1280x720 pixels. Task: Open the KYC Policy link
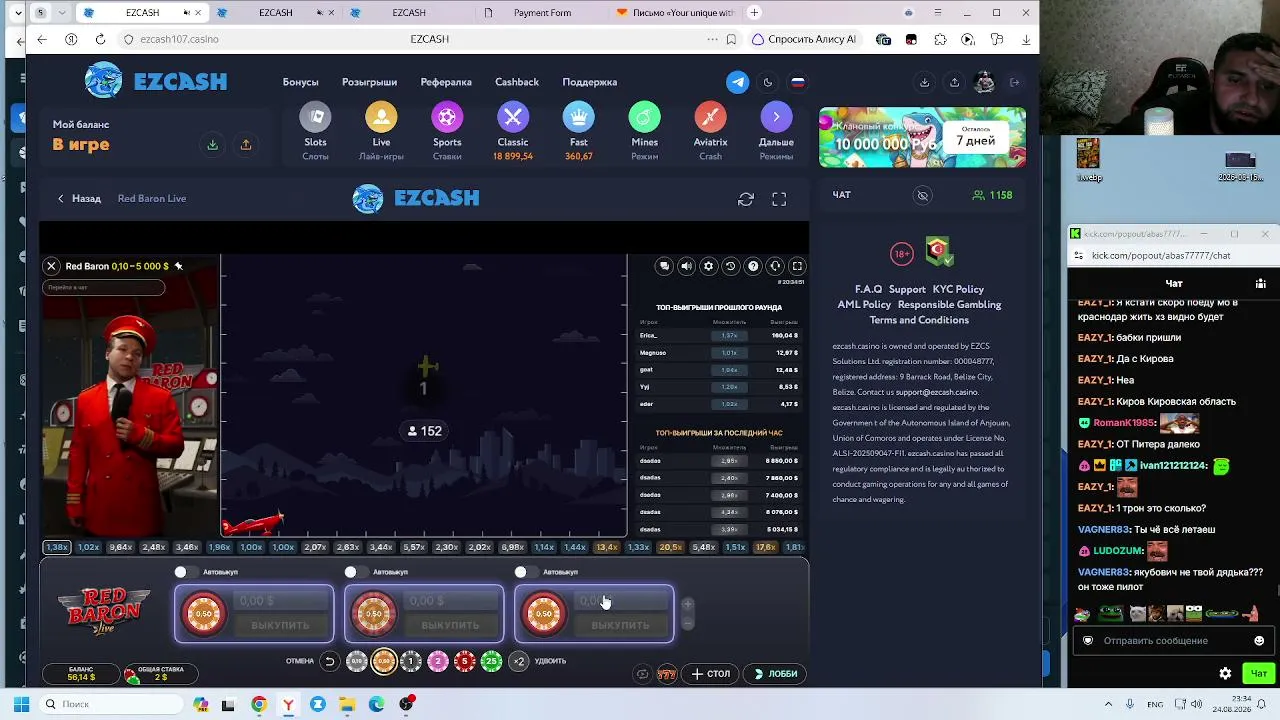point(958,289)
